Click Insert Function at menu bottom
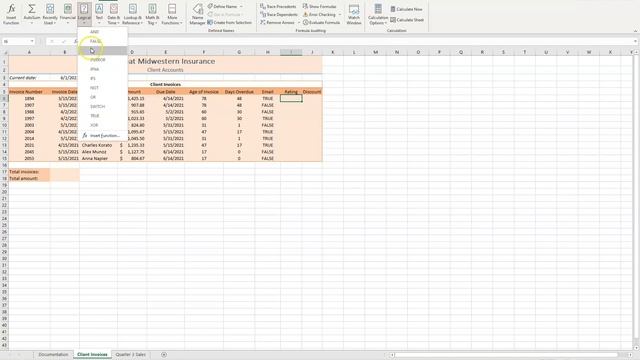The image size is (640, 360). [102, 136]
